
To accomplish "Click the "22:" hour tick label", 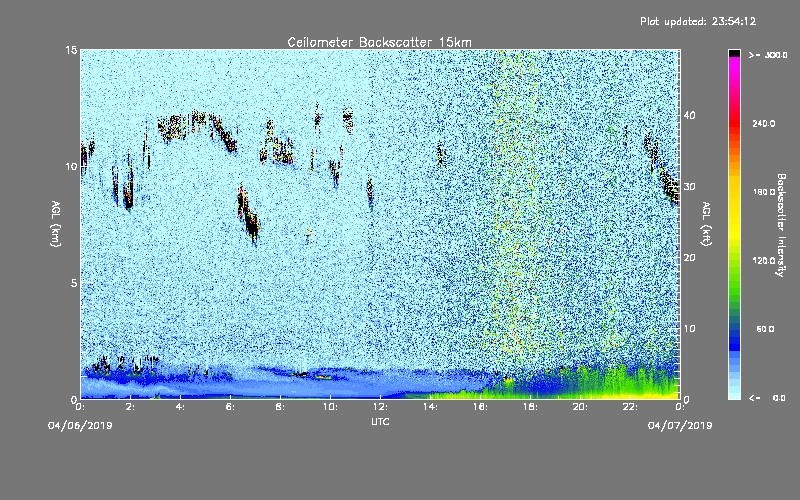I will [x=630, y=407].
